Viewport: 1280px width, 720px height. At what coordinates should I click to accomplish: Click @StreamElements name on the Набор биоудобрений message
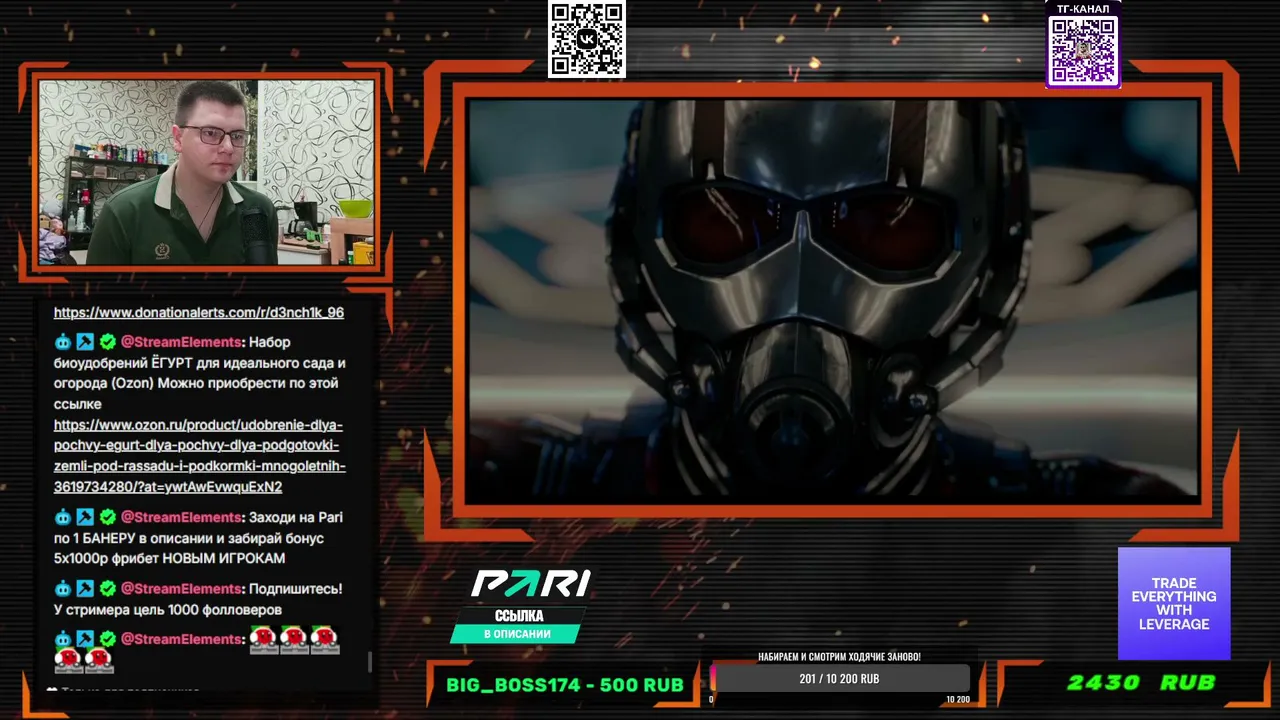(181, 342)
